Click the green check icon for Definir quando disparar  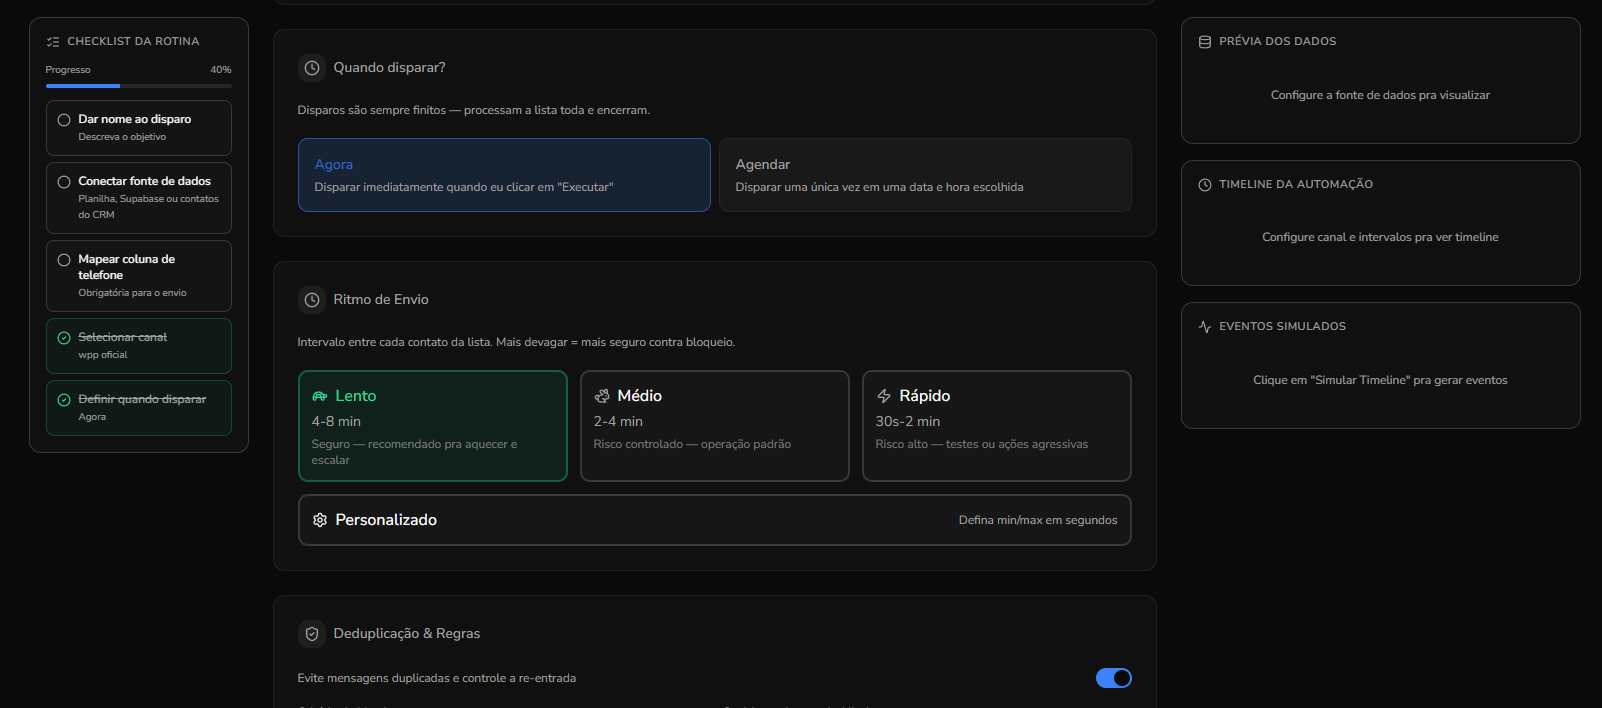coord(64,400)
